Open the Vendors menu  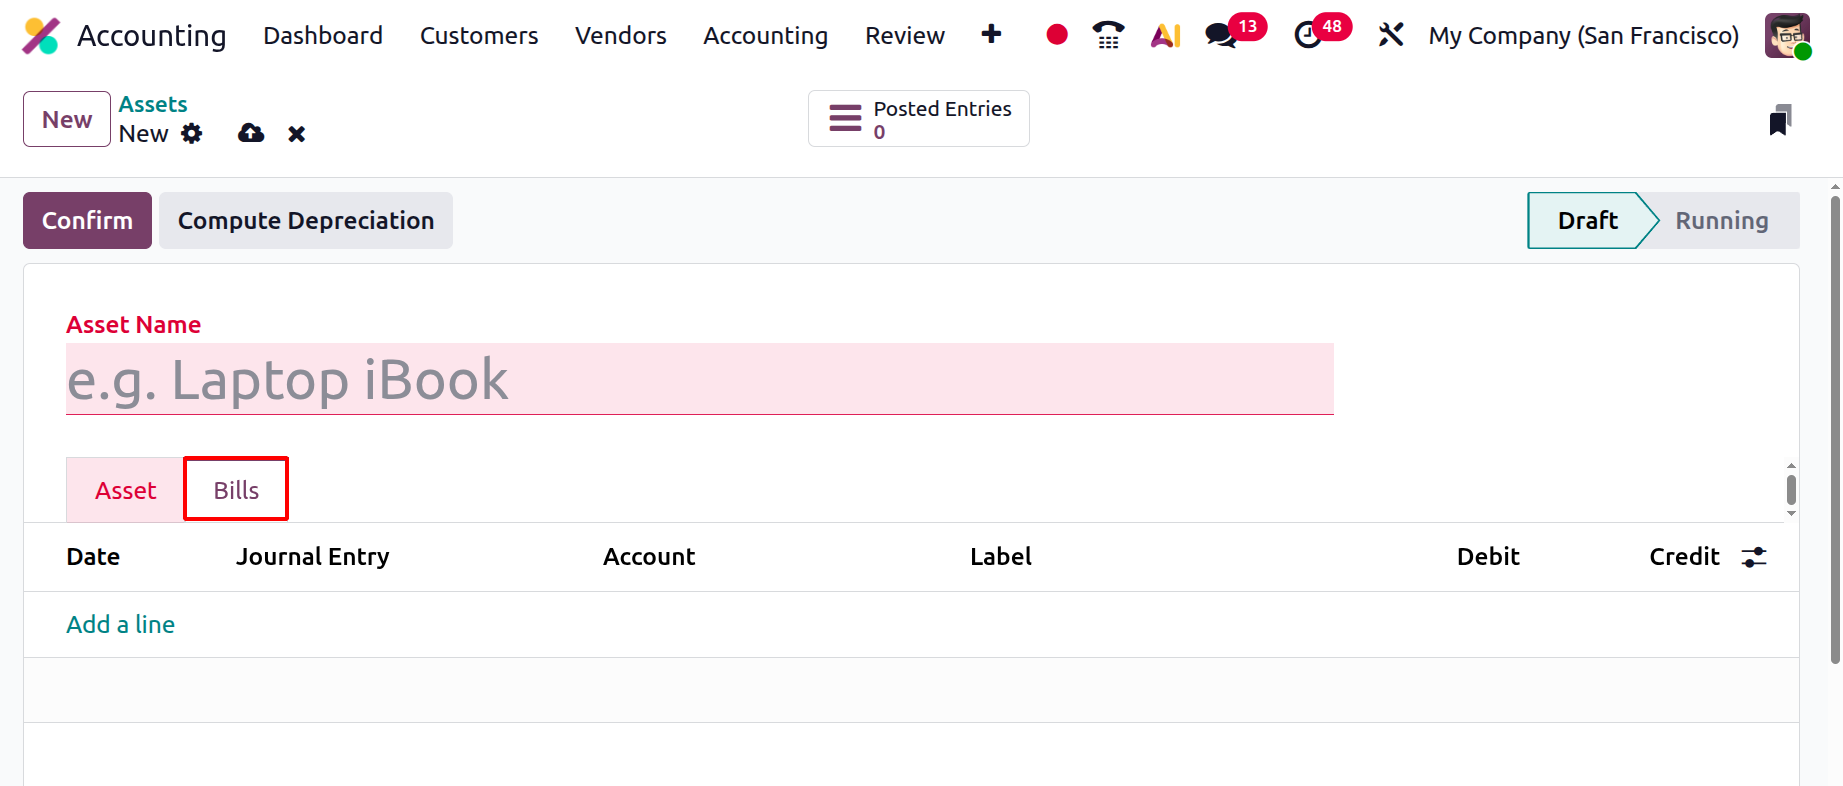click(620, 36)
